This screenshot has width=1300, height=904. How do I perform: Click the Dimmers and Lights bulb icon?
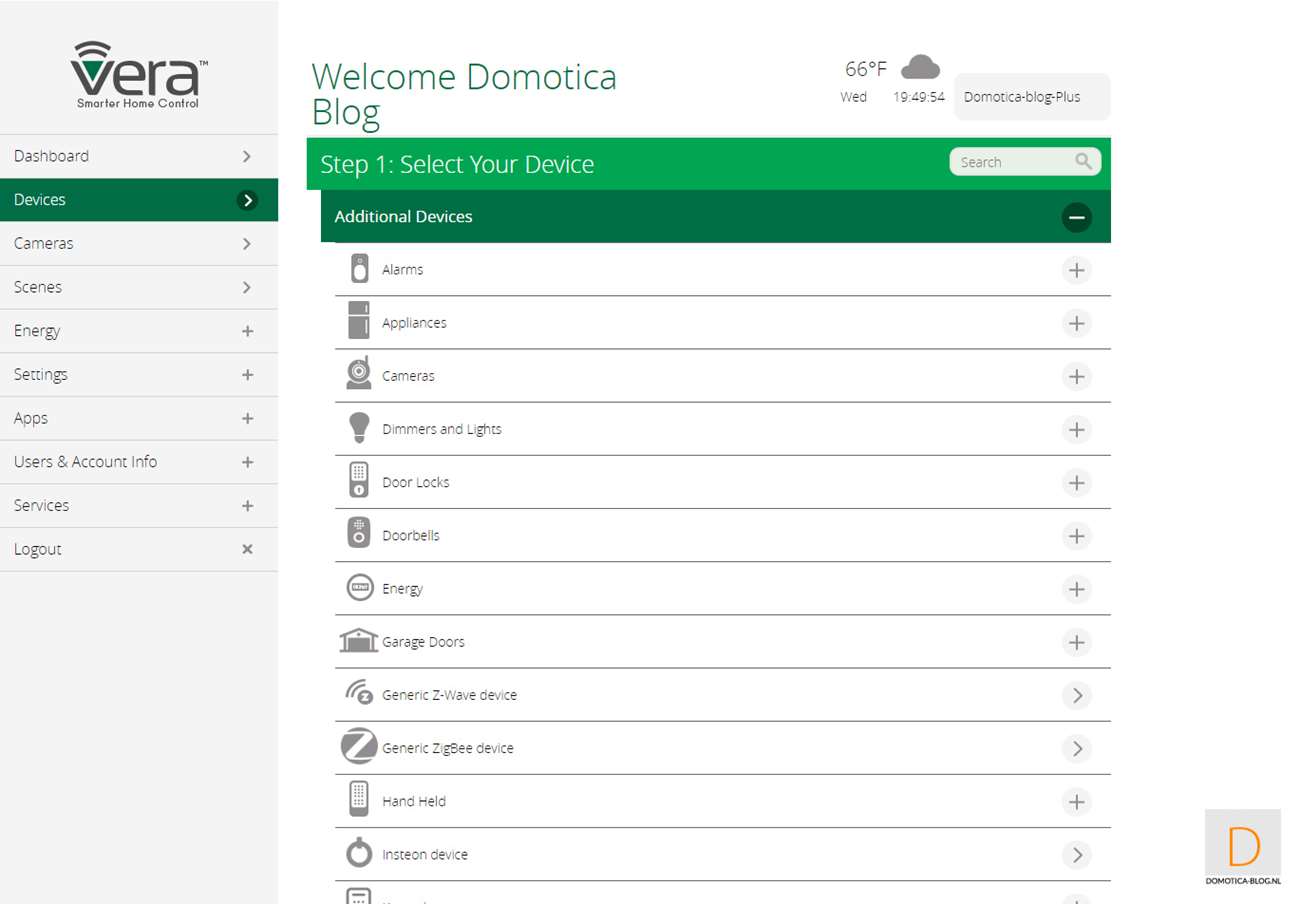[359, 428]
